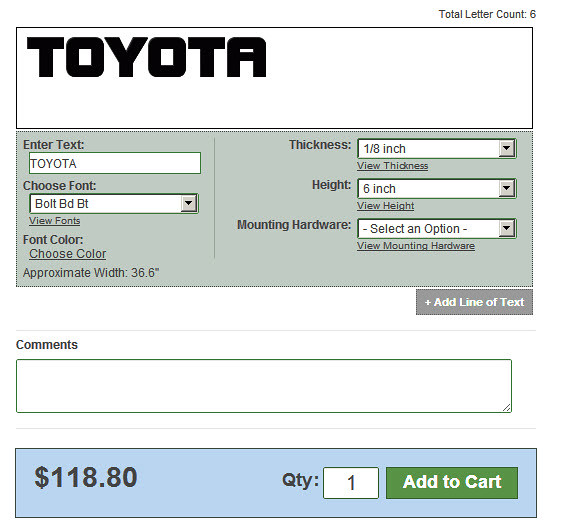Click the Total Letter Count: 6 text
This screenshot has height=524, width=568.
pyautogui.click(x=487, y=14)
